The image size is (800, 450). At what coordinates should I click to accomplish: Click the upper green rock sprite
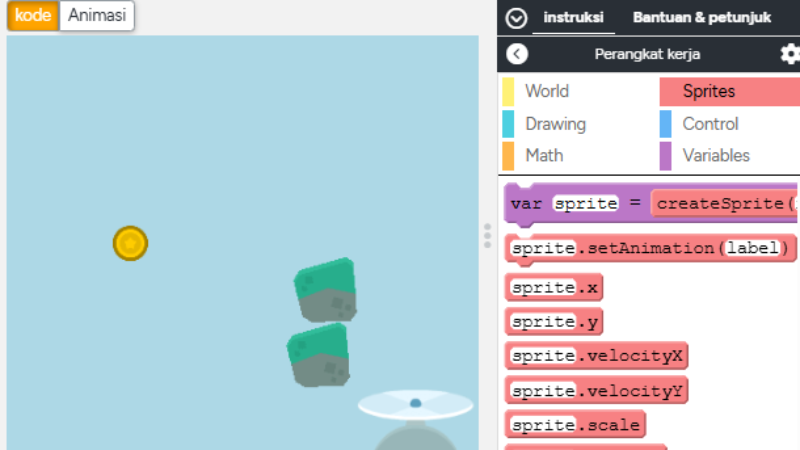pos(325,290)
